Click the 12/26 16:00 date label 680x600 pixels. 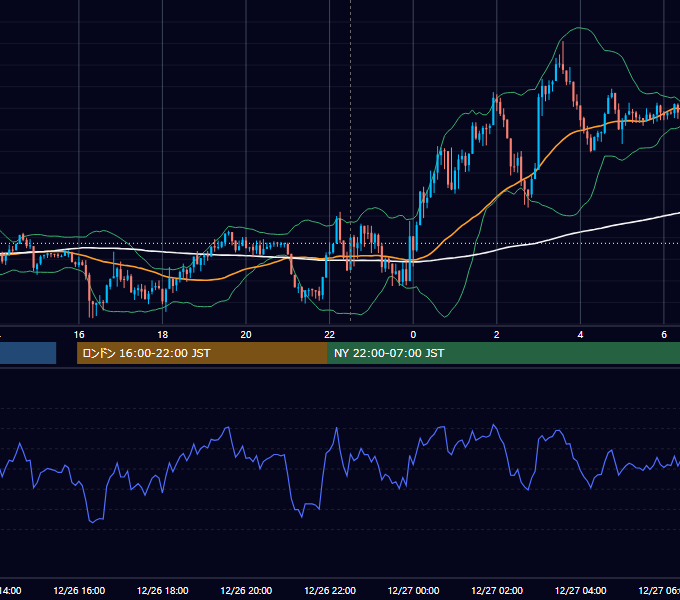coord(79,590)
